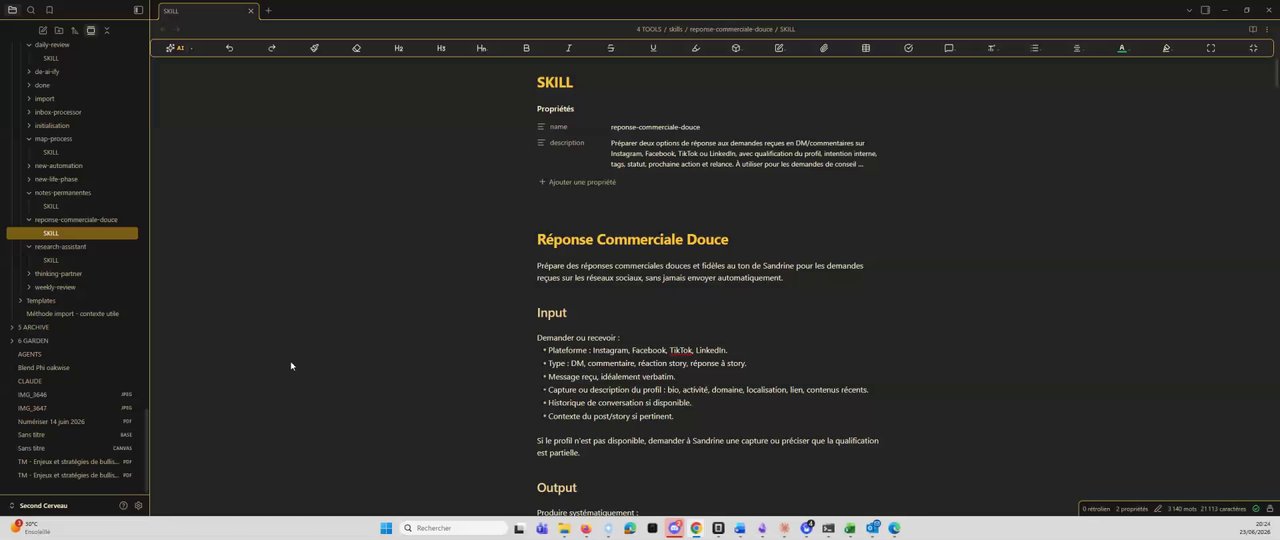Image resolution: width=1280 pixels, height=540 pixels.
Task: Collapse the reponse-commerciale-douce folder
Action: (x=29, y=220)
